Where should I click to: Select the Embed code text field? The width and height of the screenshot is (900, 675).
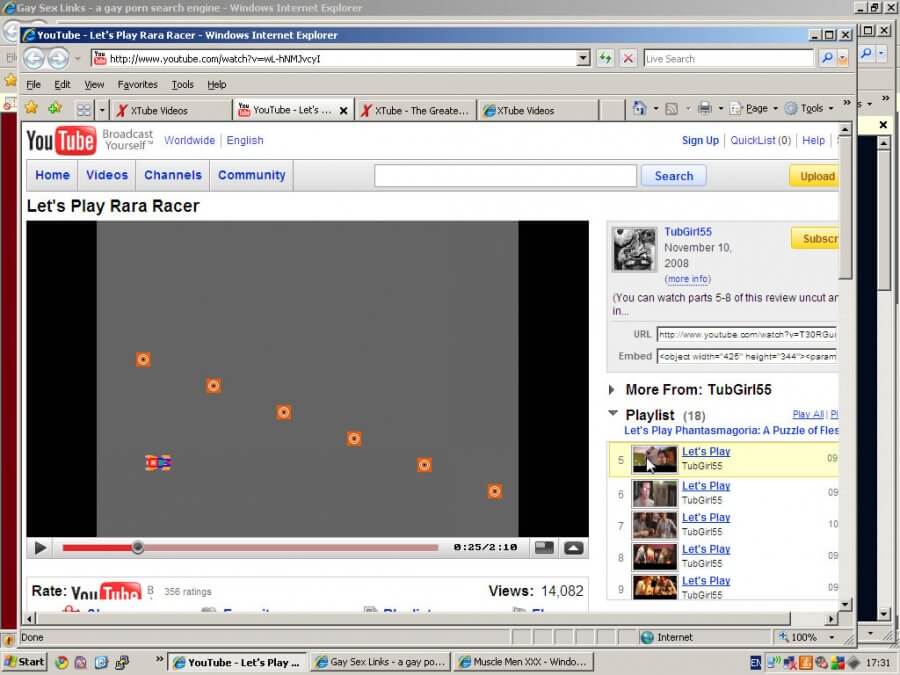click(x=747, y=356)
